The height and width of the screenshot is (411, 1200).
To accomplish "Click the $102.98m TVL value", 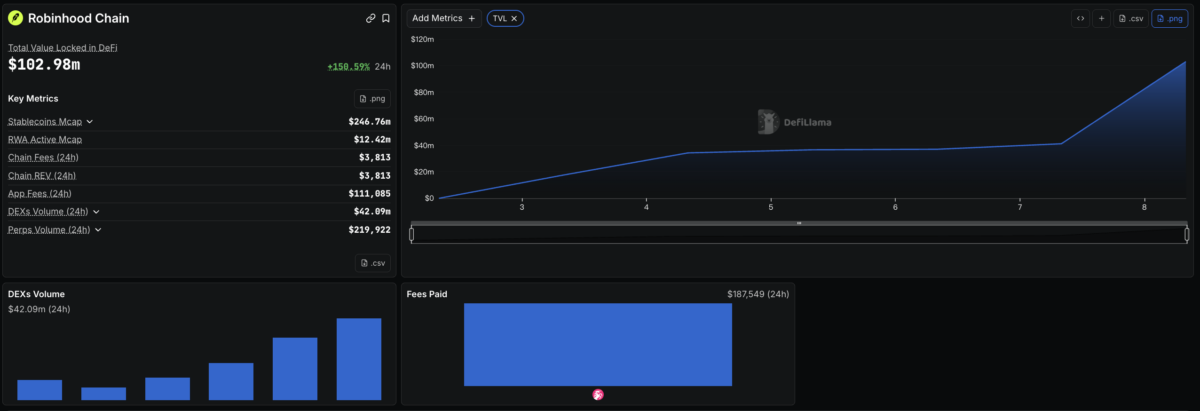I will 44,65.
